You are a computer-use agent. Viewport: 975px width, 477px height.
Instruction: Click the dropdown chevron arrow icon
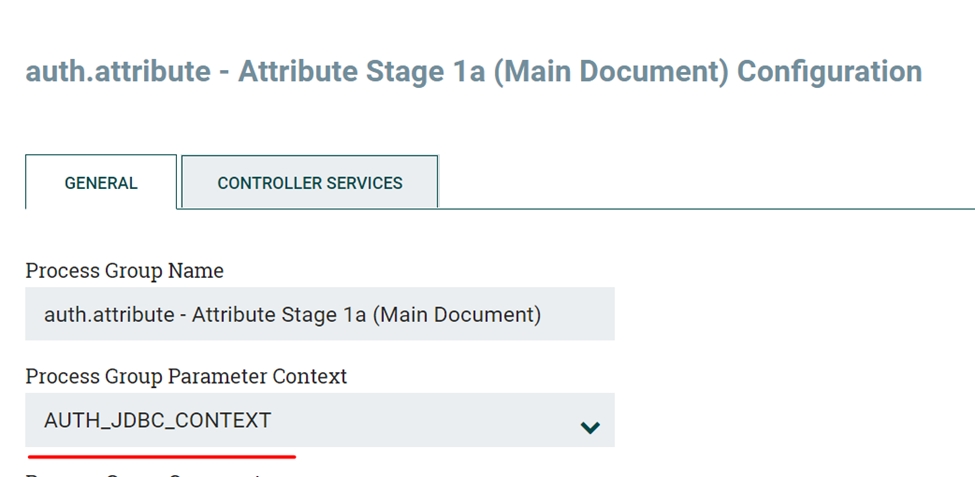[x=590, y=428]
